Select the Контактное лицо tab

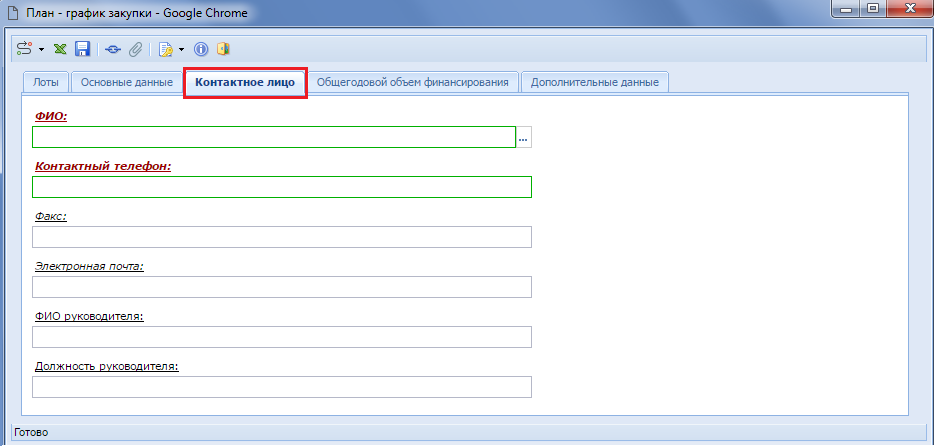[x=245, y=82]
